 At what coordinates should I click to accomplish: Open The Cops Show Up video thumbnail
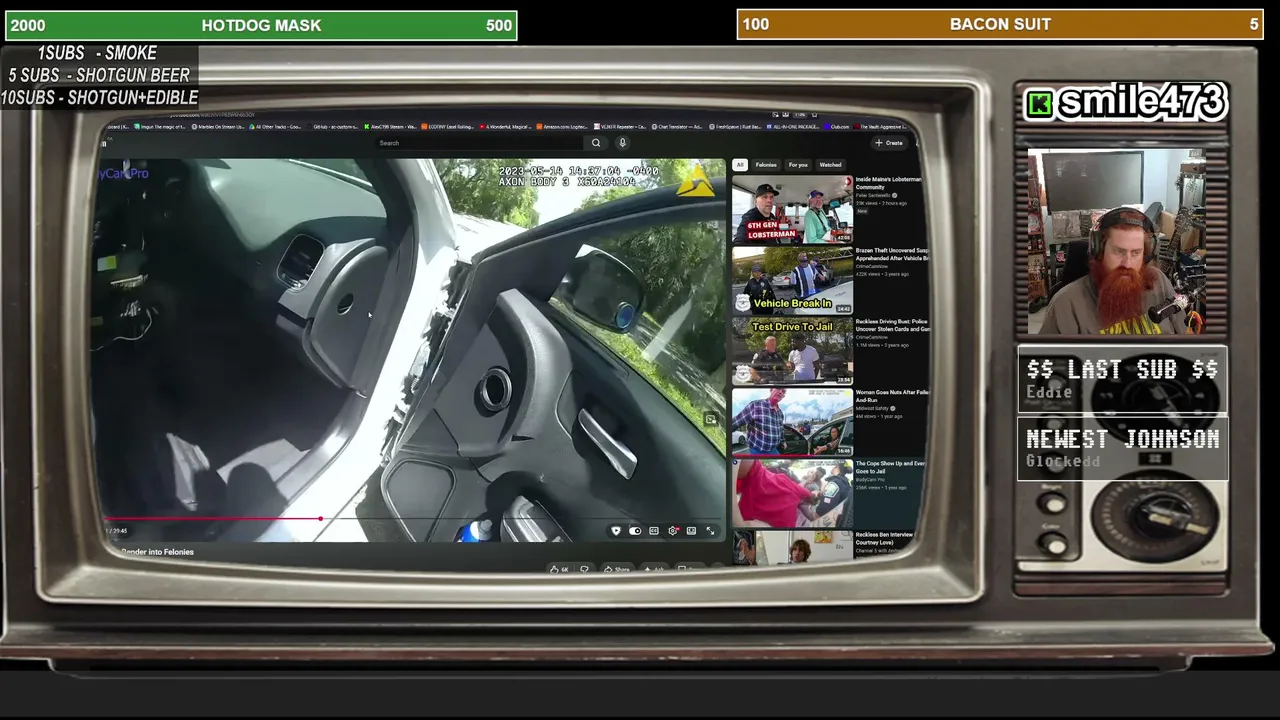[792, 493]
